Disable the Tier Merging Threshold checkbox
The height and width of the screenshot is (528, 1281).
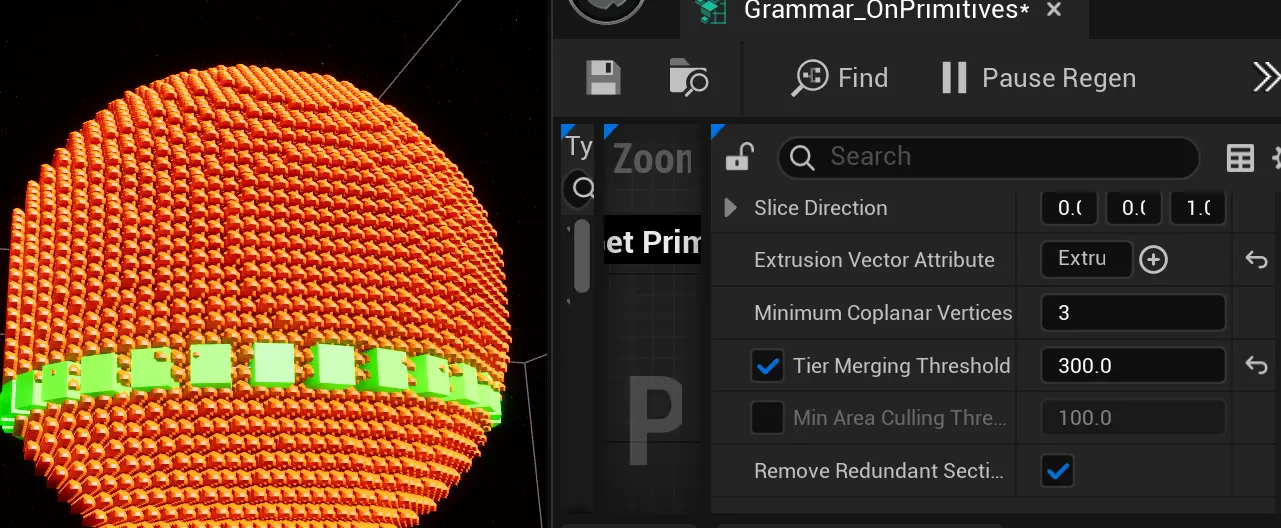(x=767, y=366)
